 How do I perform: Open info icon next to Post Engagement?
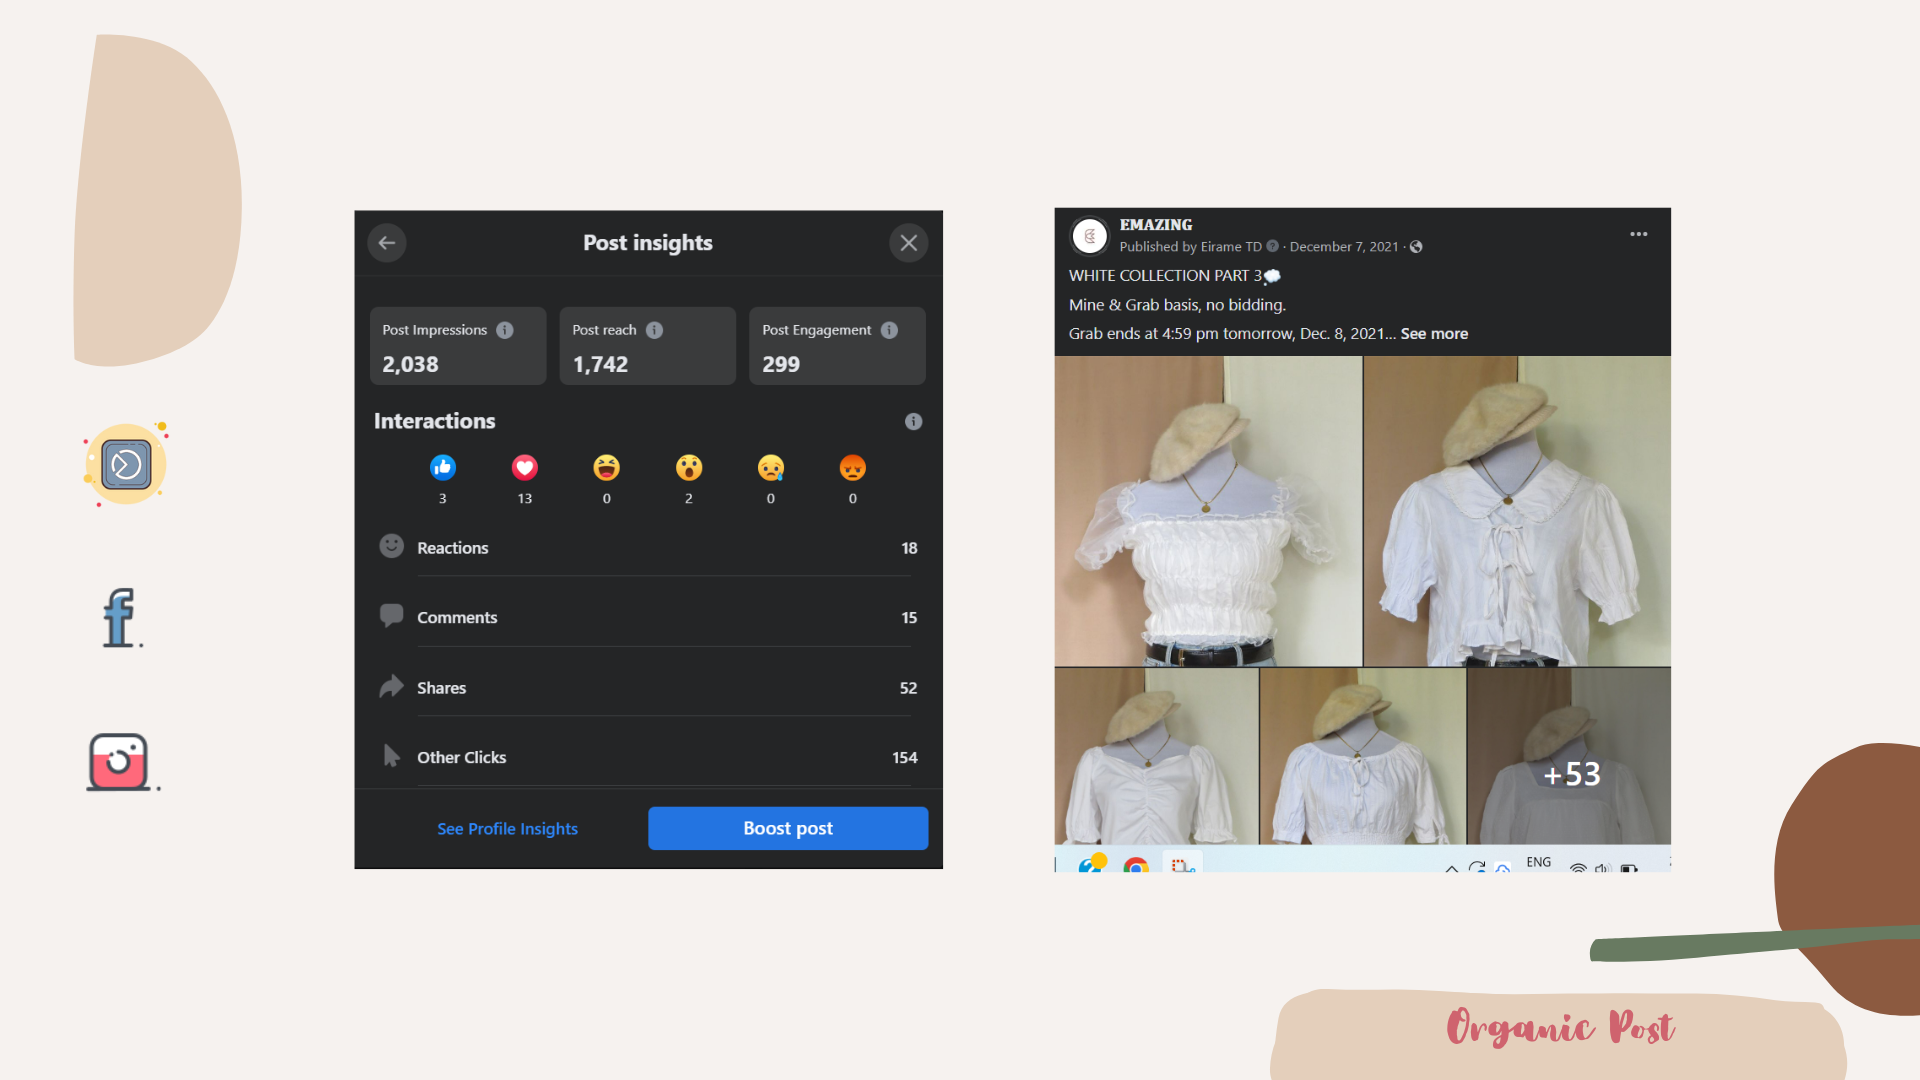pyautogui.click(x=889, y=330)
